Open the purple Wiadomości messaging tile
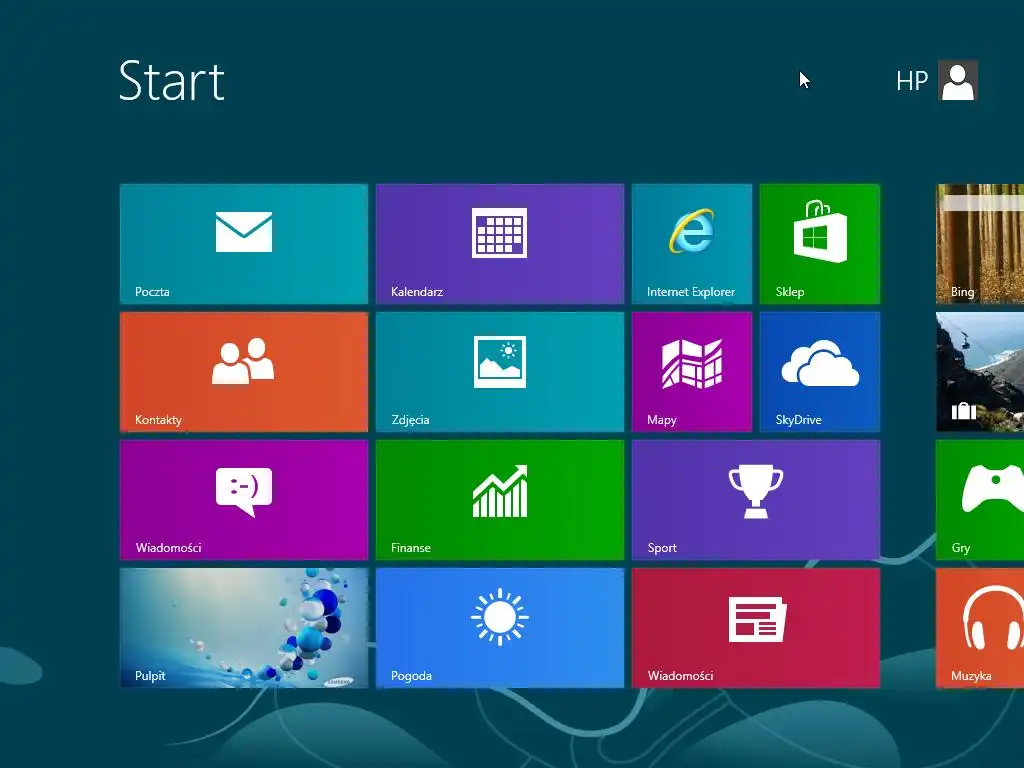Screen dimensions: 1024x768 coord(244,500)
